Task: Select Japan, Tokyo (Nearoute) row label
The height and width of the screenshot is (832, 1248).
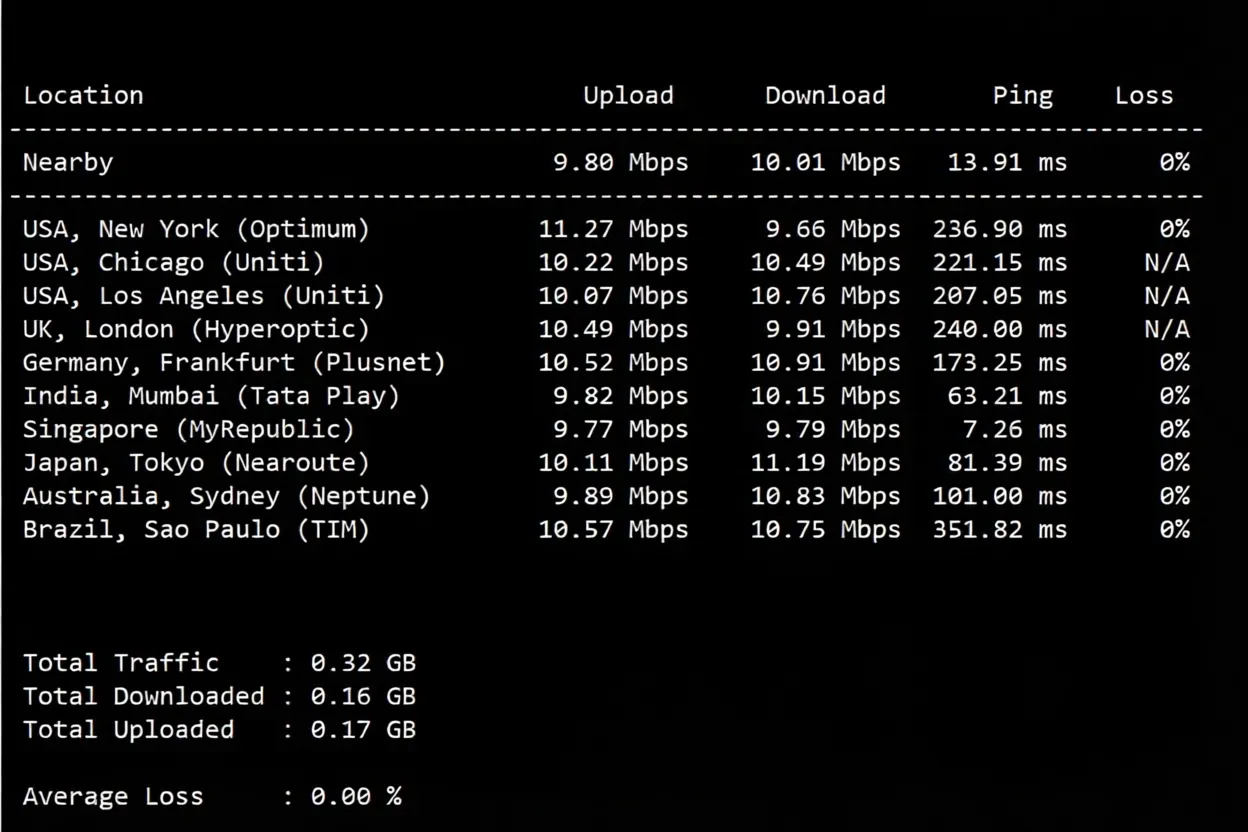Action: tap(196, 463)
